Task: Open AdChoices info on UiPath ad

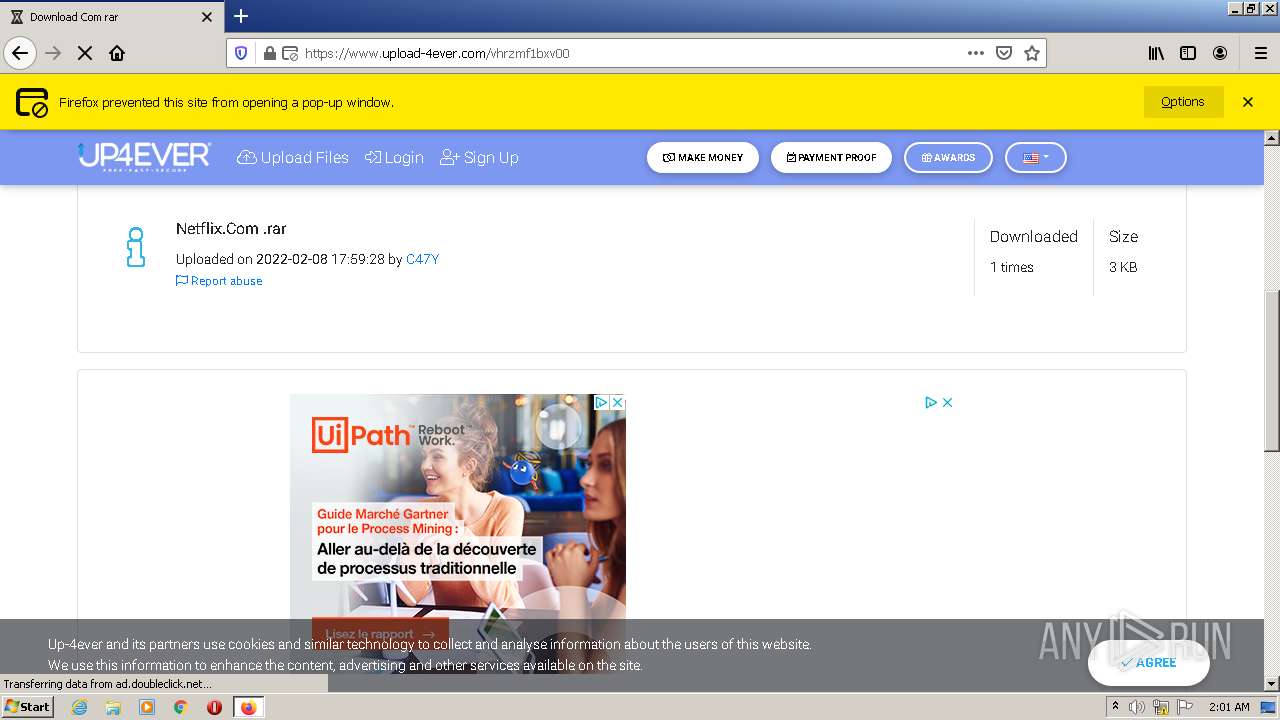Action: 602,402
